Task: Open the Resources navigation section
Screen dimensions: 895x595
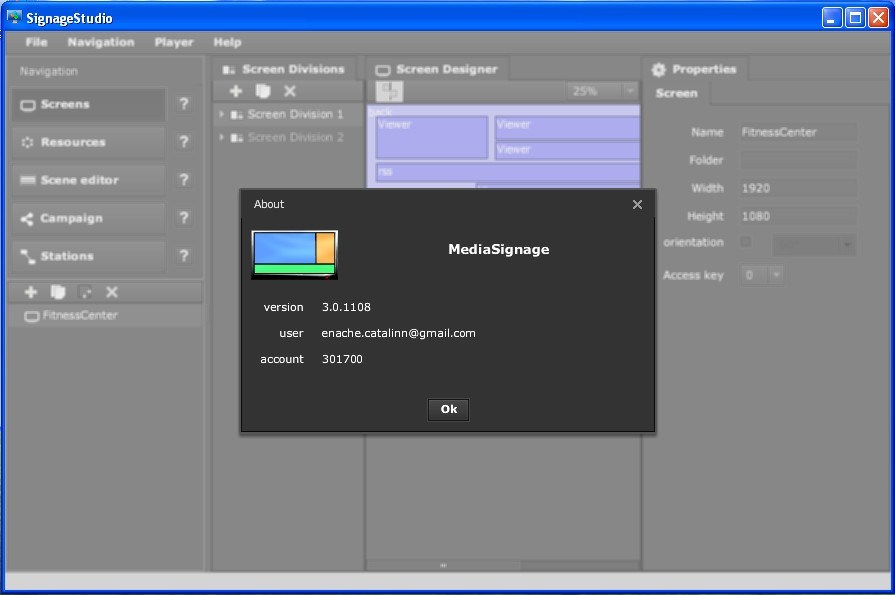Action: pyautogui.click(x=88, y=143)
